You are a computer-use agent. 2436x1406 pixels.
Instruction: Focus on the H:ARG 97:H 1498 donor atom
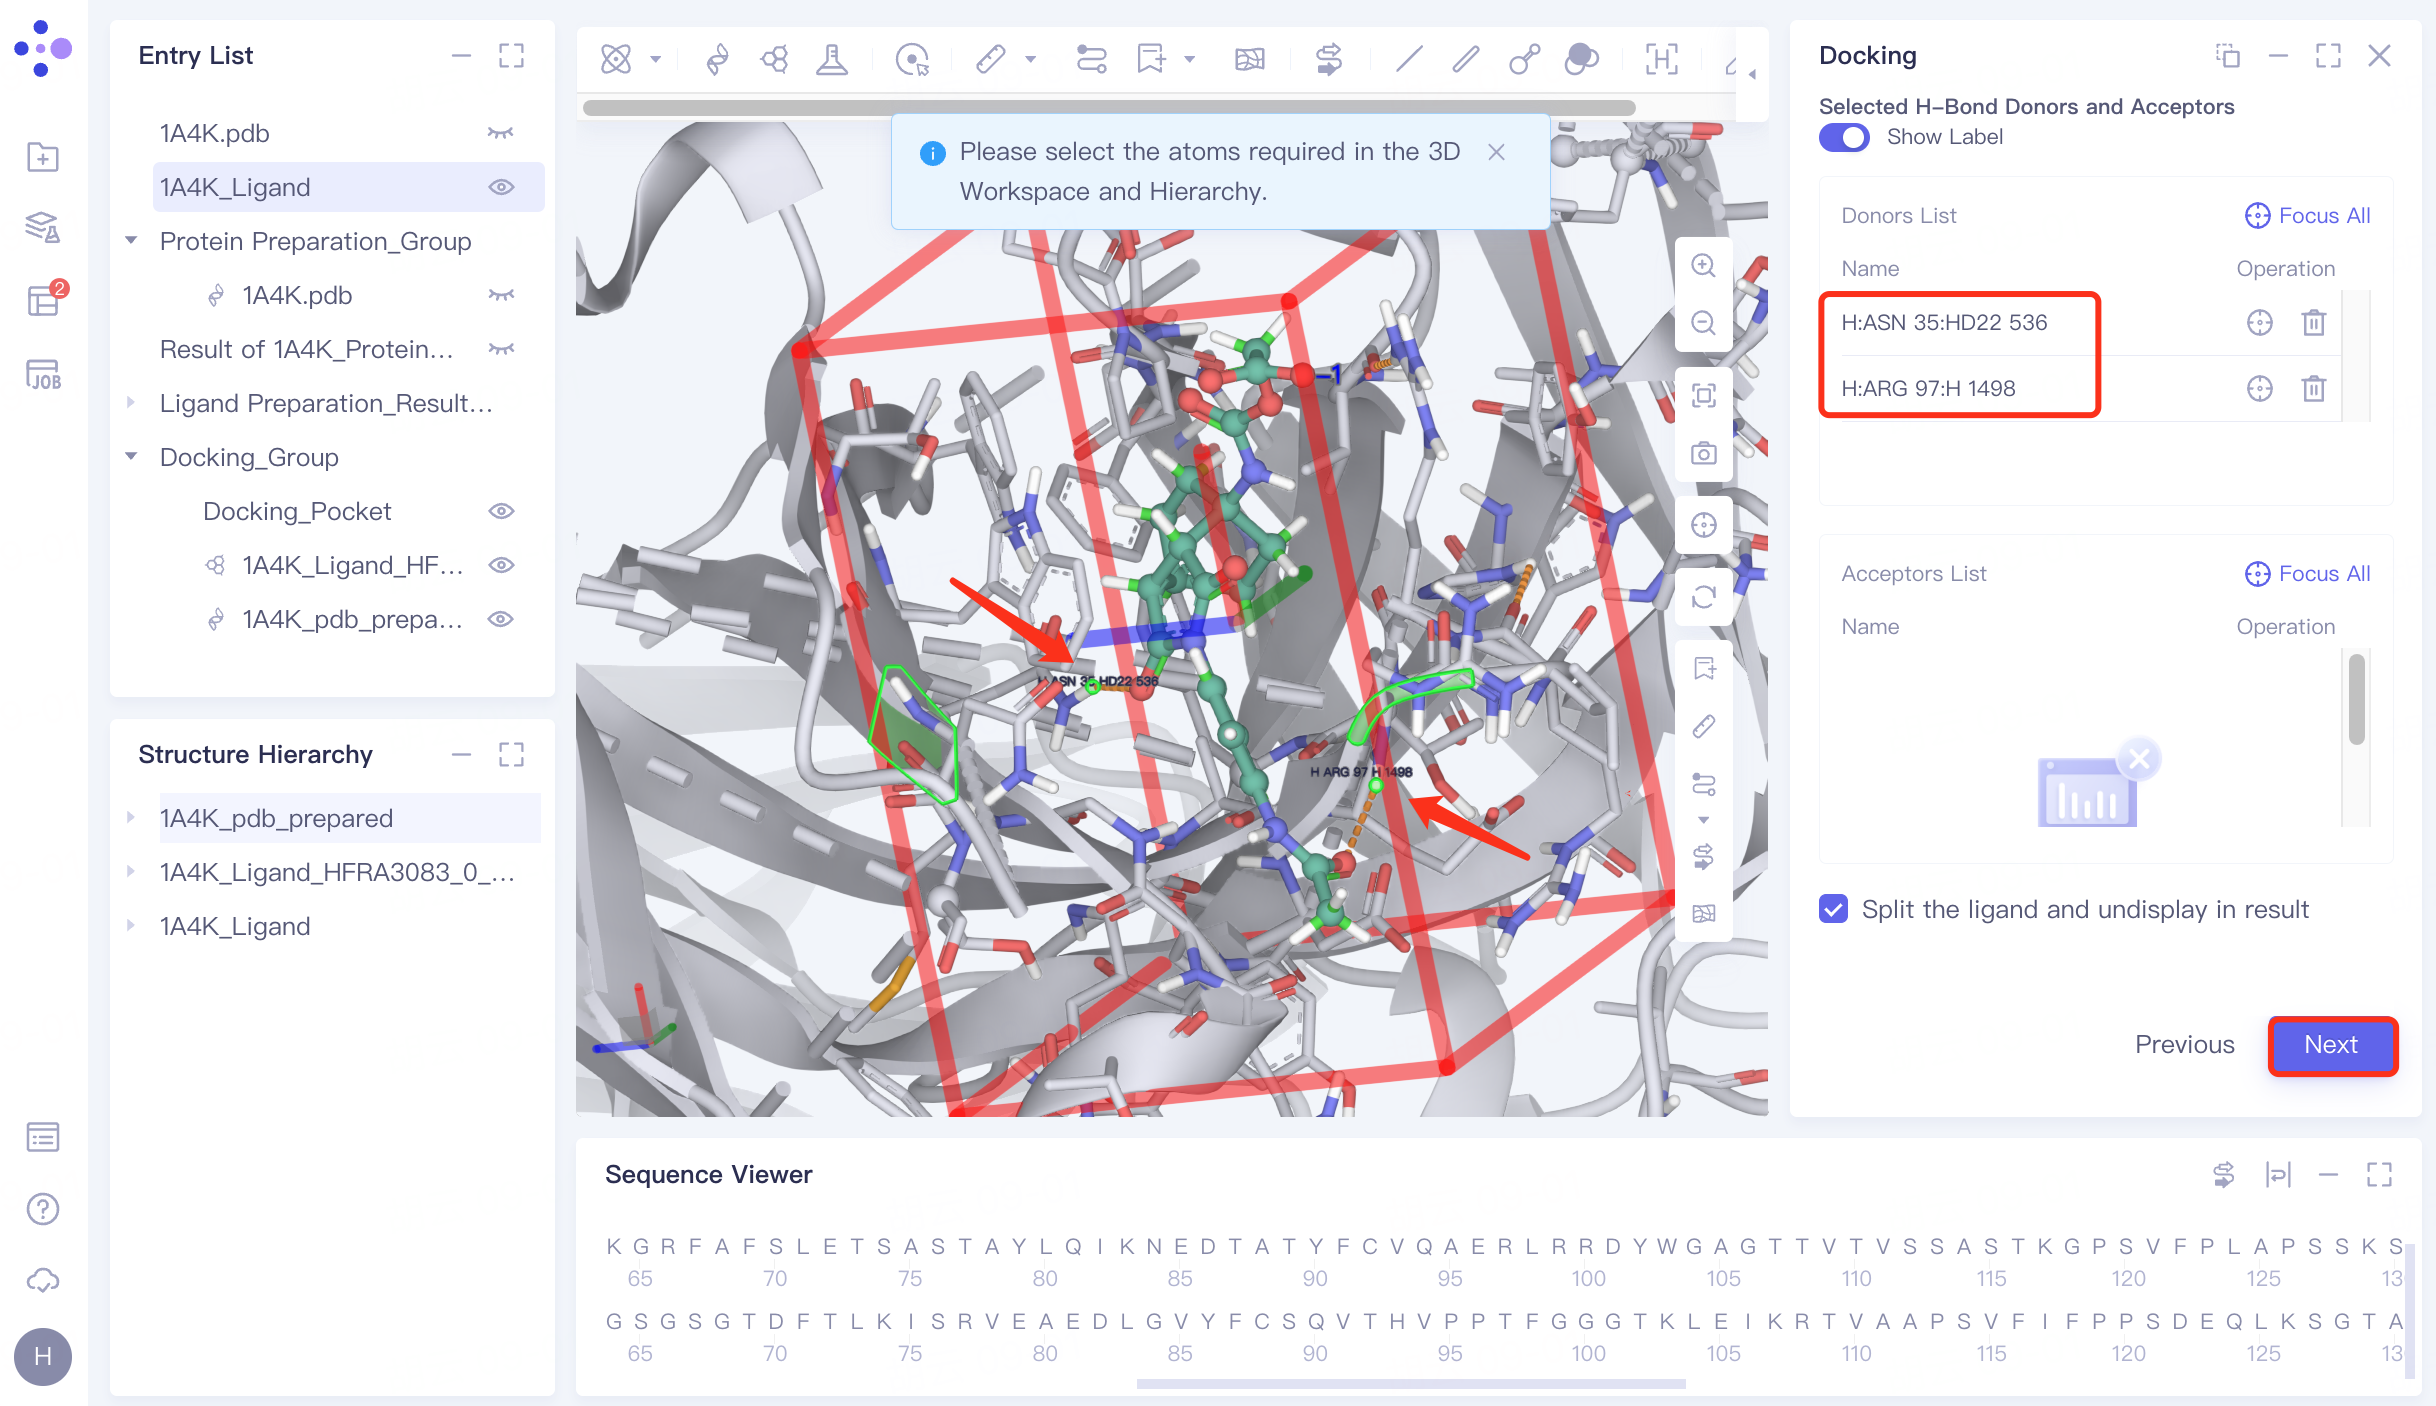(2259, 388)
